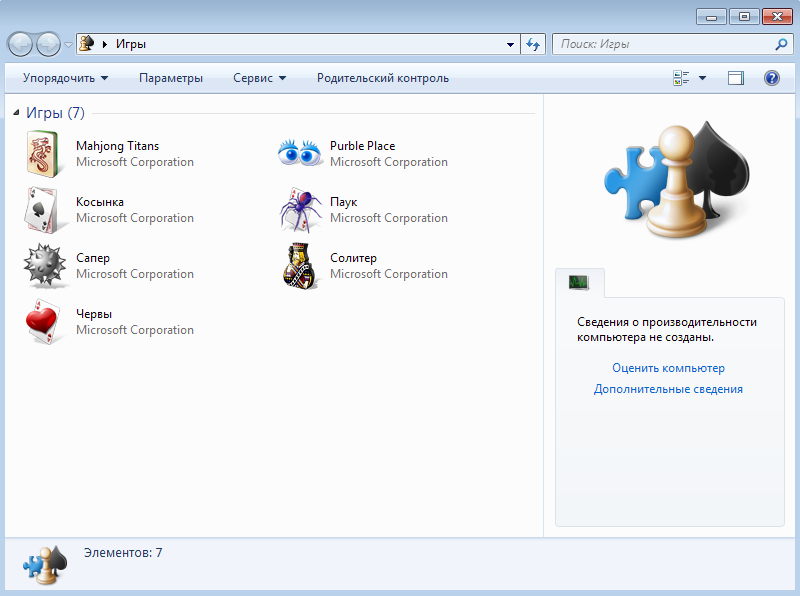The image size is (800, 596).
Task: Toggle the preview pane button
Action: tap(736, 78)
